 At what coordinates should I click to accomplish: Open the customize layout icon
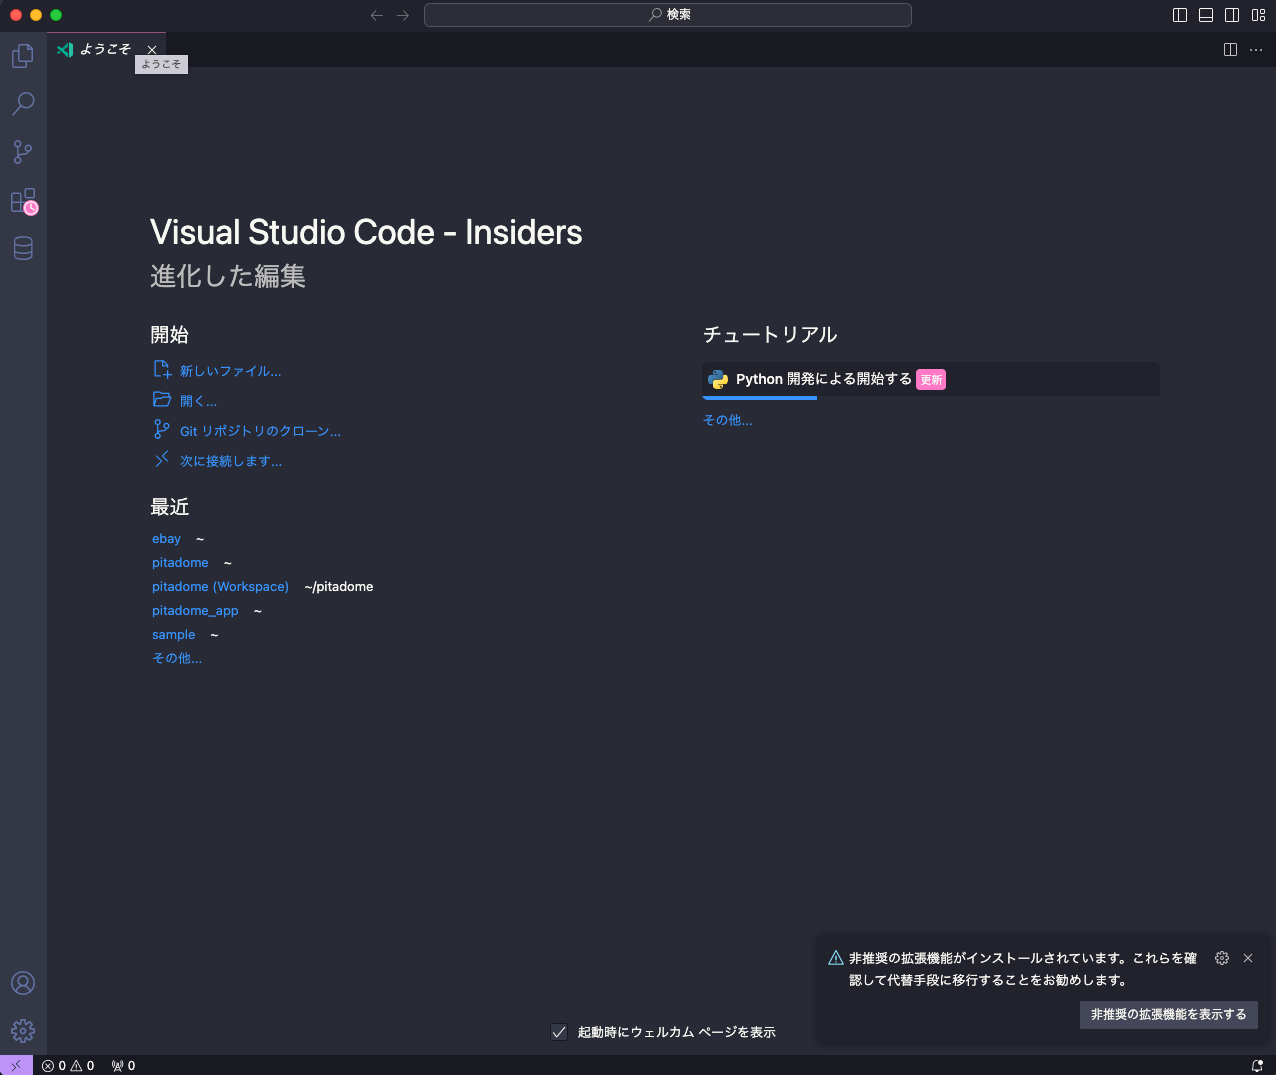pyautogui.click(x=1258, y=15)
